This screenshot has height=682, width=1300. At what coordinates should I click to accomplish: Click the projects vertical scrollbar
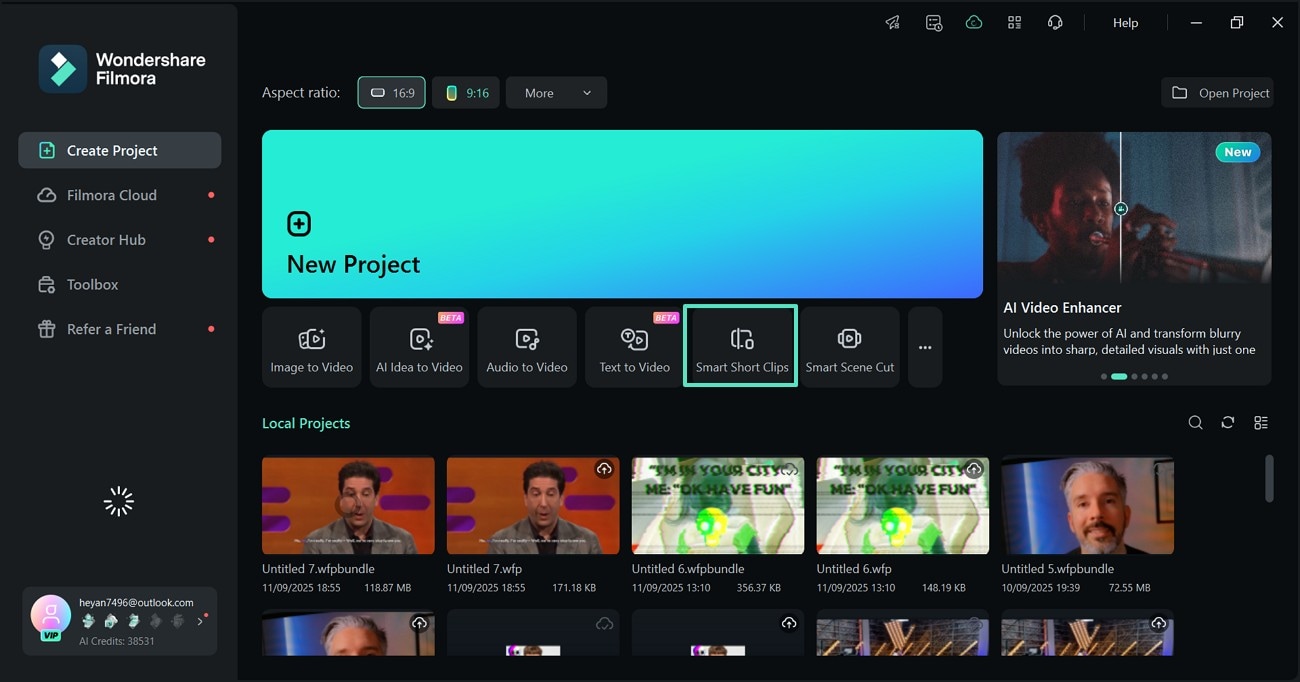click(x=1270, y=478)
